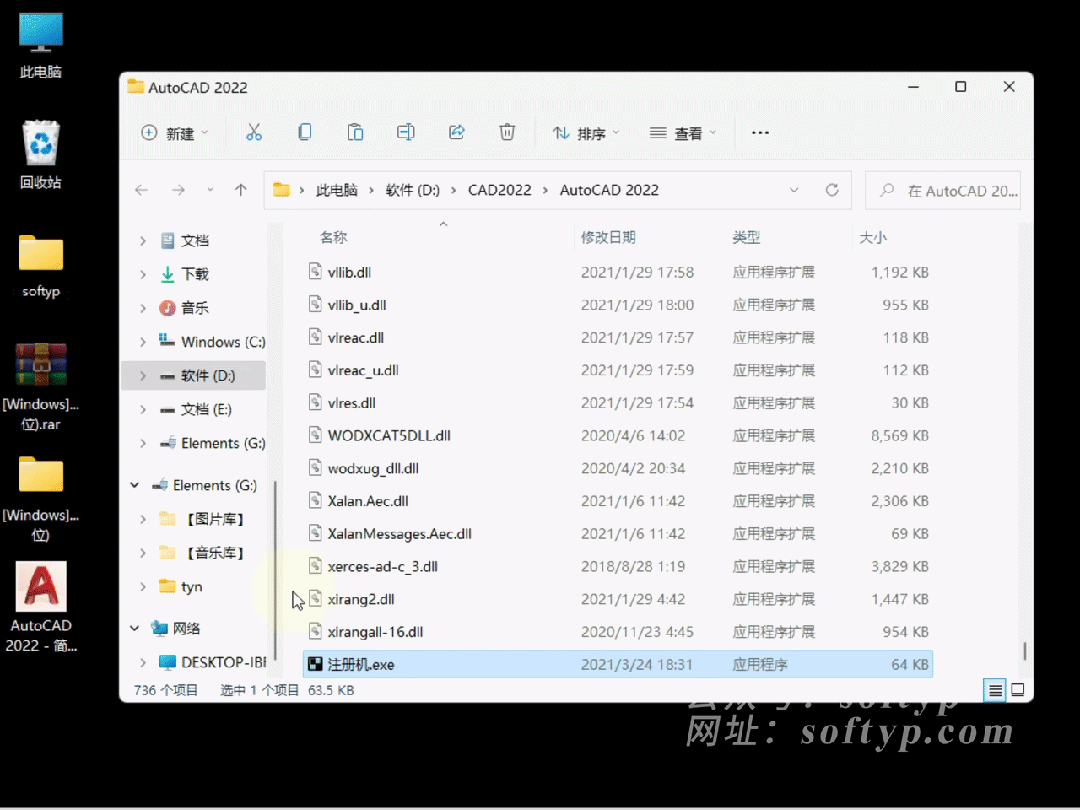Select softyp folder on desktop
The image size is (1080, 810).
41,267
